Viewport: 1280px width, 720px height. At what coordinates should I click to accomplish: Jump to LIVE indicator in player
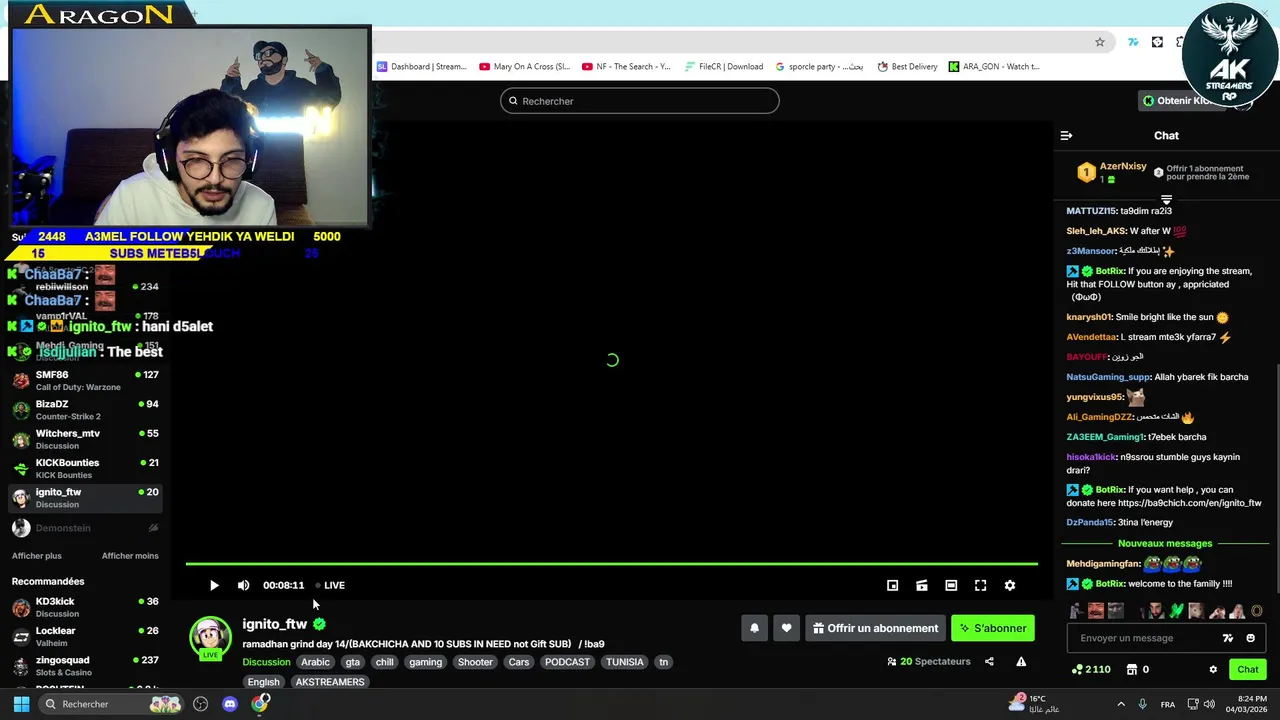[330, 585]
